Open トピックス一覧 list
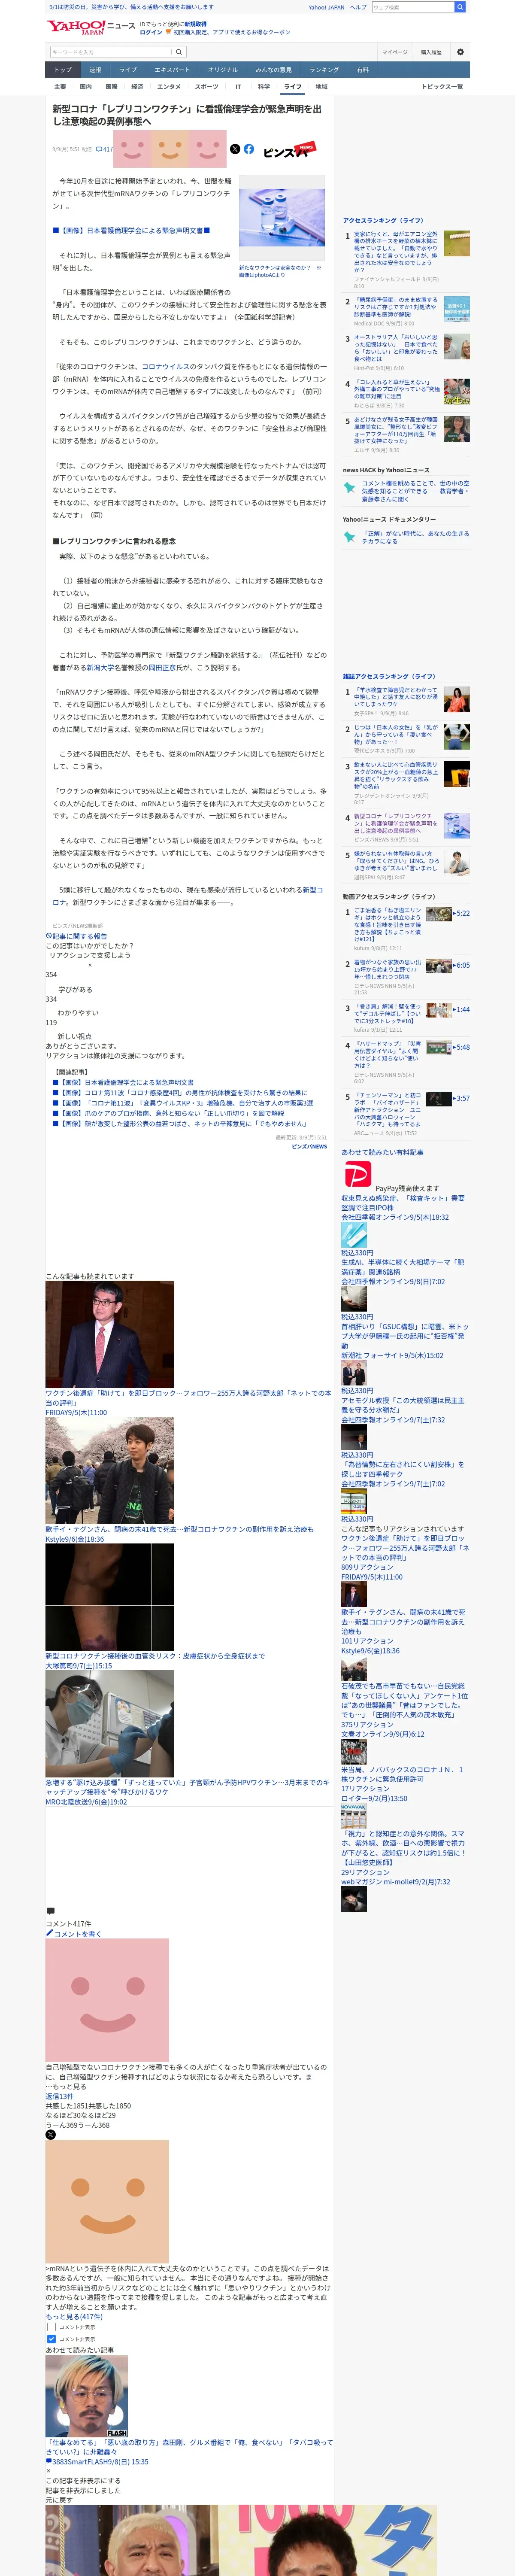 click(x=442, y=87)
